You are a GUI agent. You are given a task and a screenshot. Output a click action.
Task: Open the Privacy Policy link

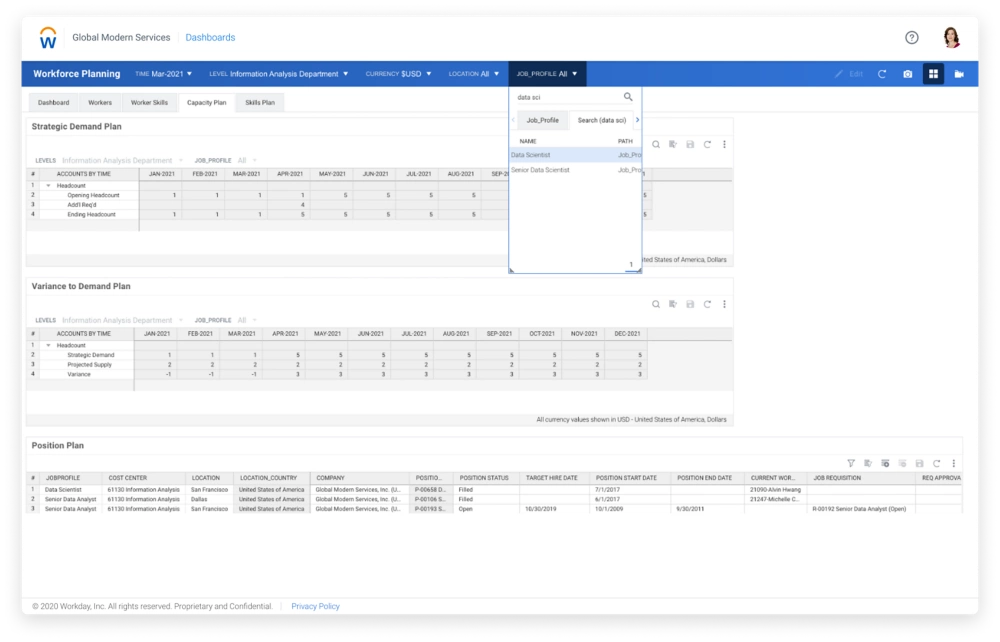point(315,606)
